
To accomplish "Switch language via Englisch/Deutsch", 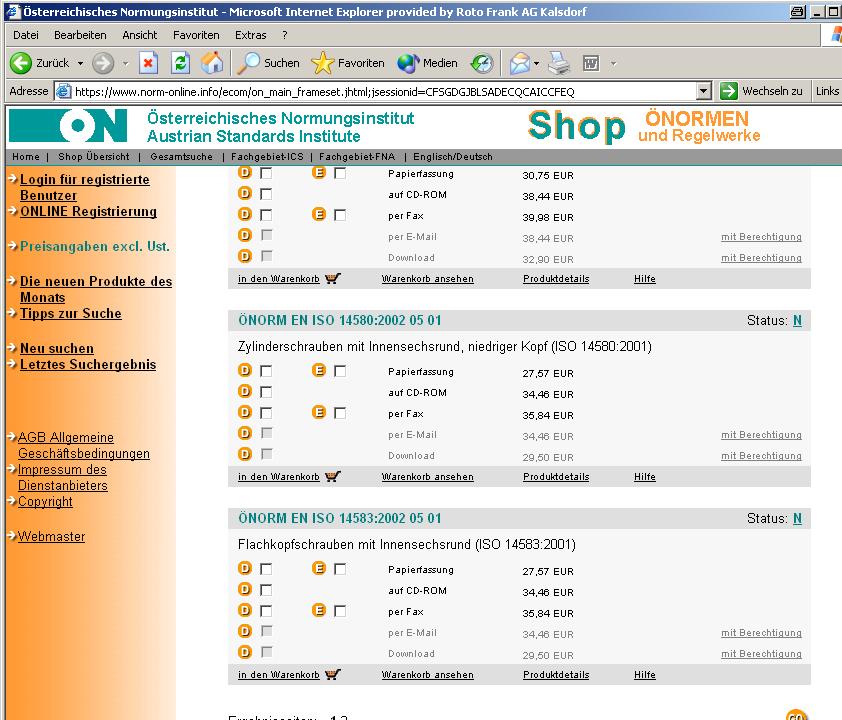I will coord(453,157).
